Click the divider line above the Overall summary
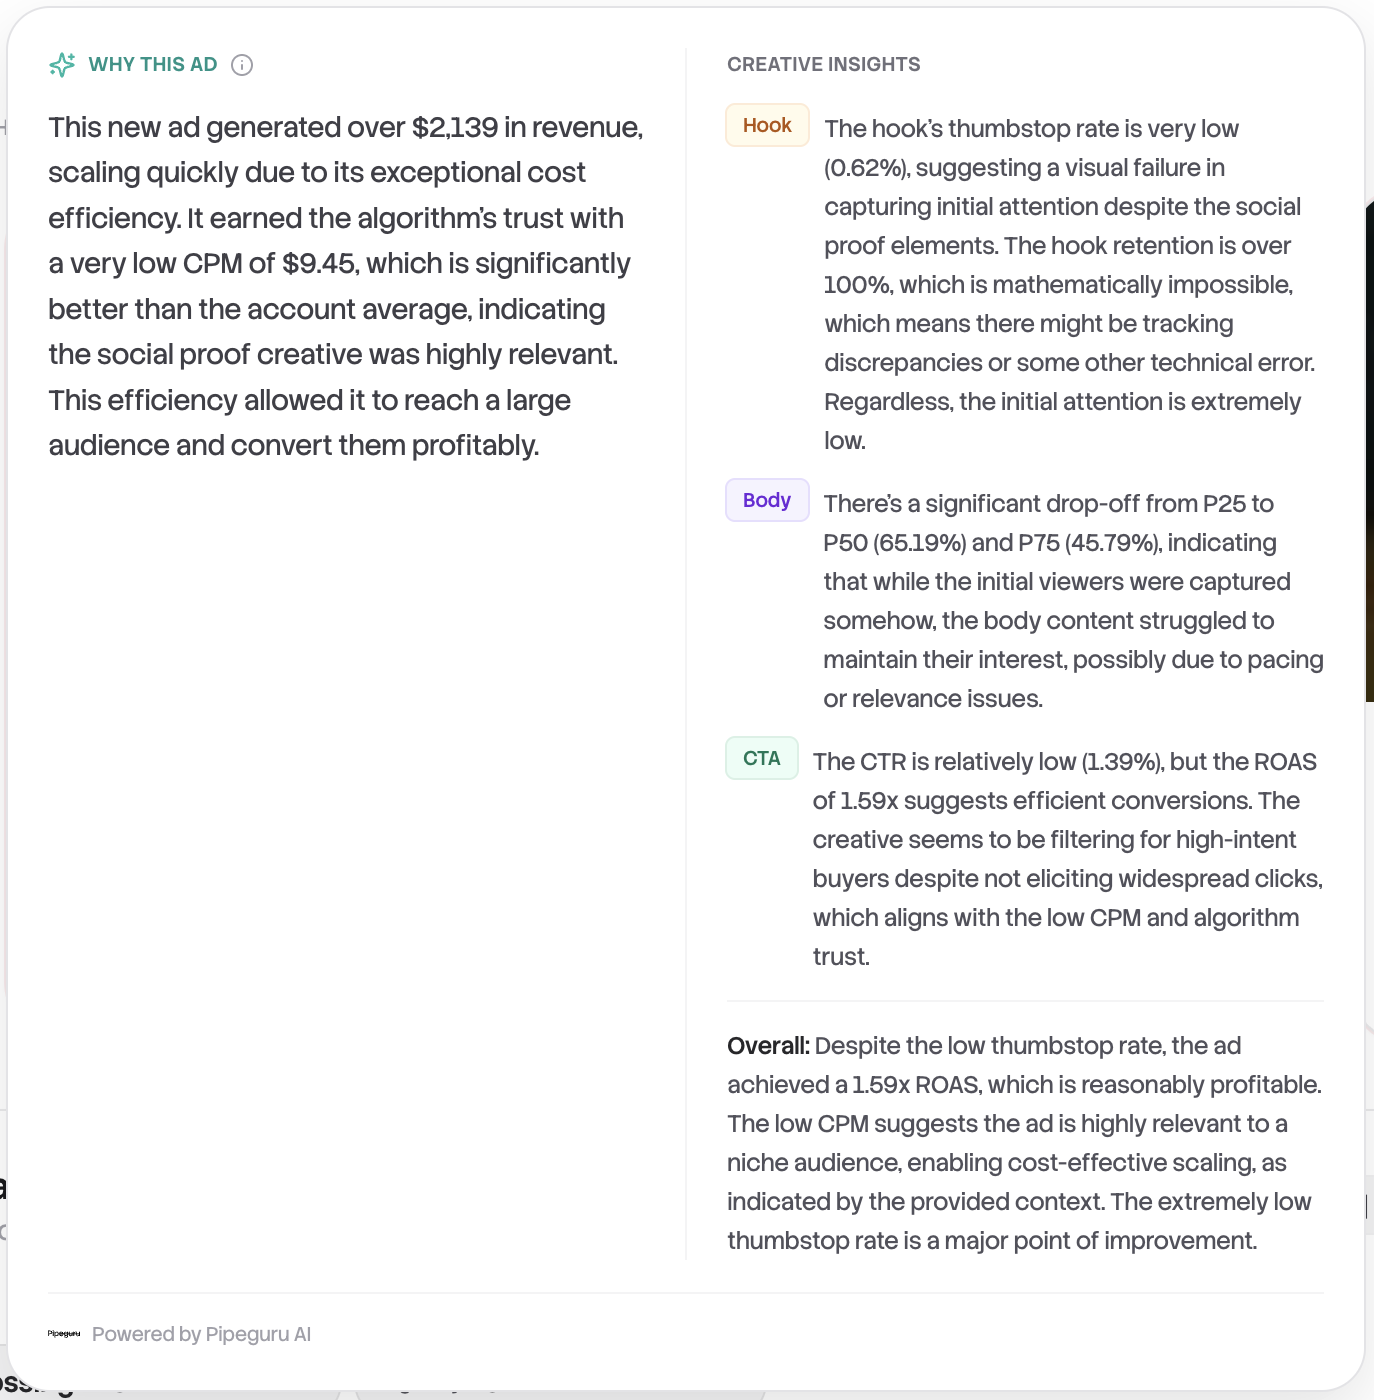 pos(1025,999)
